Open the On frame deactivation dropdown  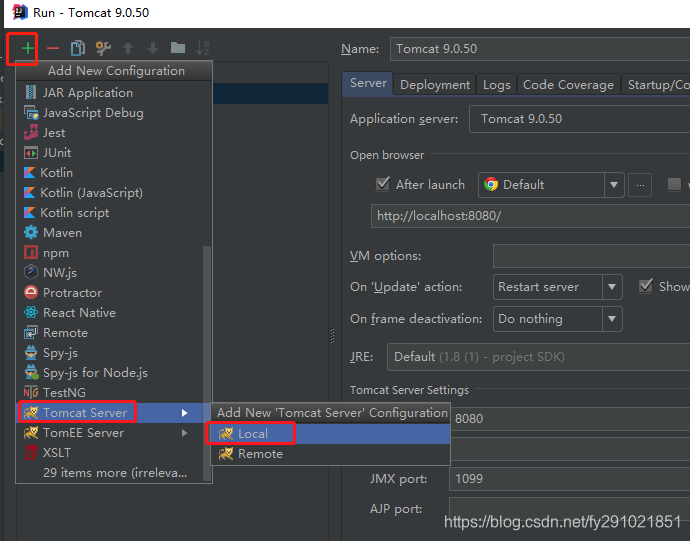coord(558,319)
